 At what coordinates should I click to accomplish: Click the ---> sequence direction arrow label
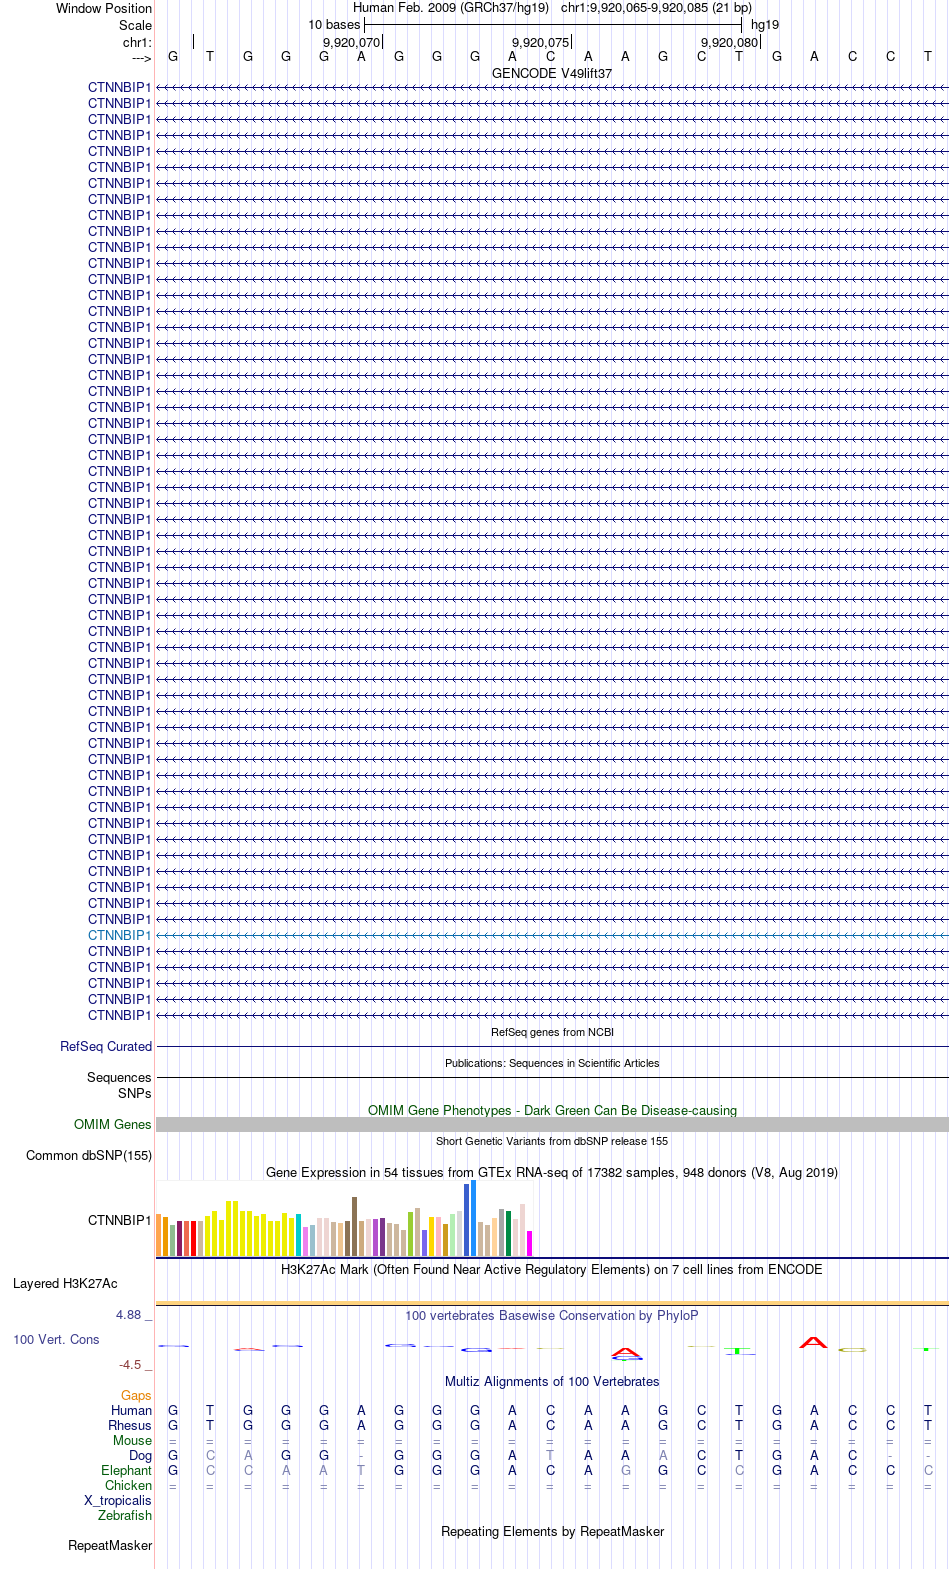141,58
